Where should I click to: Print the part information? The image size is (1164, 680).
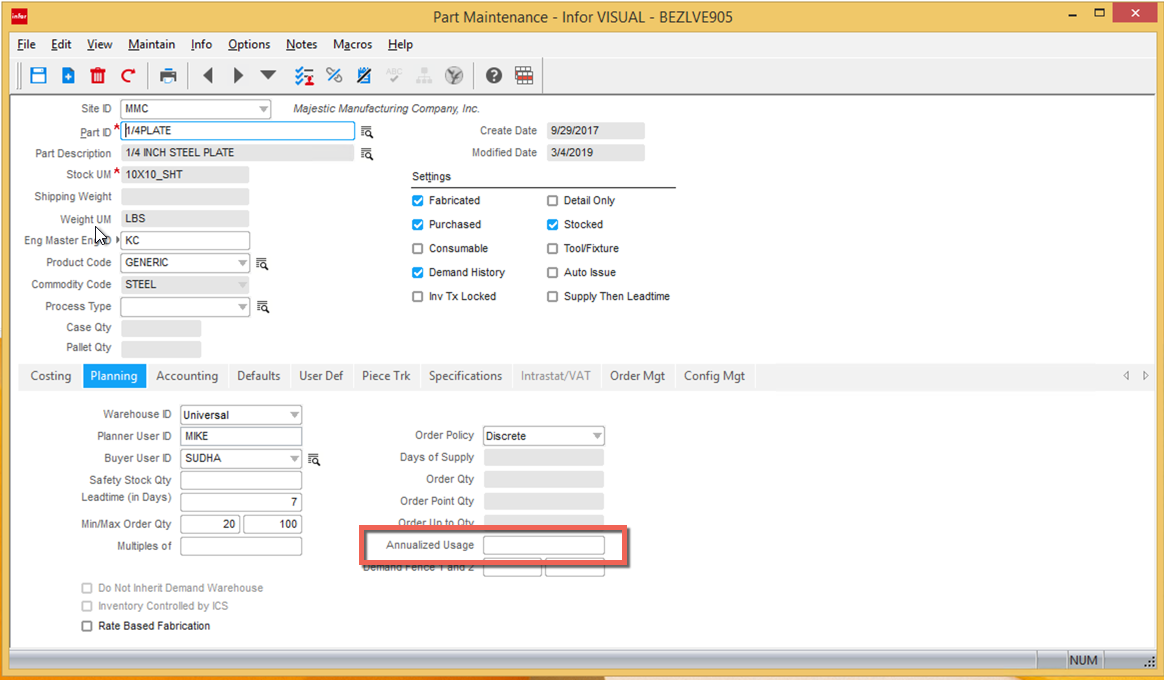click(167, 75)
